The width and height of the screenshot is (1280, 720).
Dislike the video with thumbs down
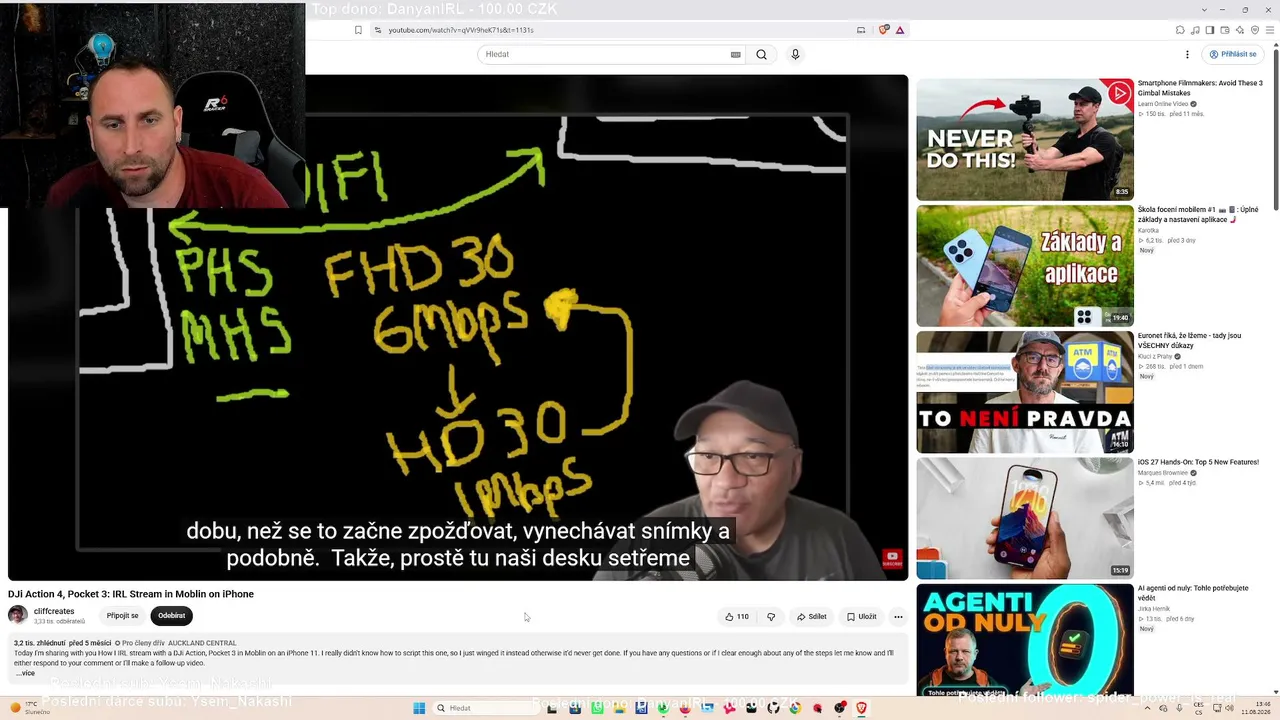click(x=771, y=617)
